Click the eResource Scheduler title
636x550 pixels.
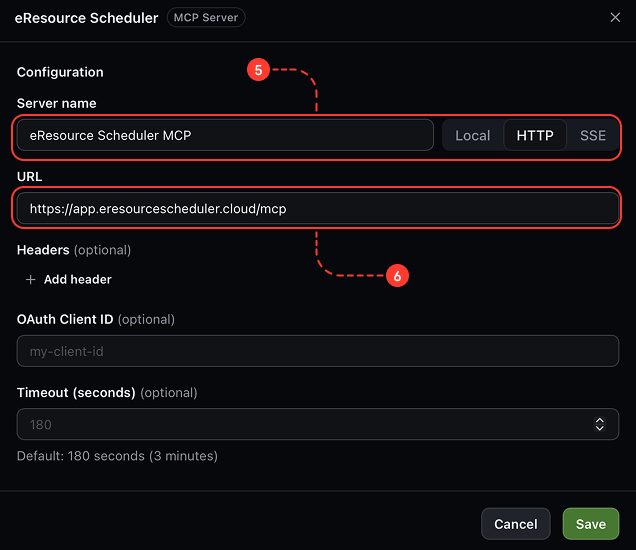[86, 18]
